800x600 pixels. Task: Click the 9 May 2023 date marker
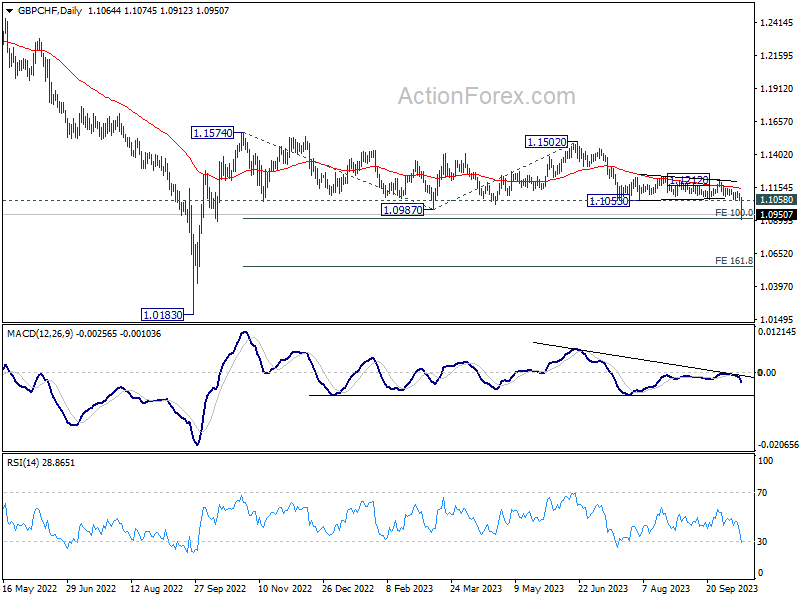[x=540, y=588]
